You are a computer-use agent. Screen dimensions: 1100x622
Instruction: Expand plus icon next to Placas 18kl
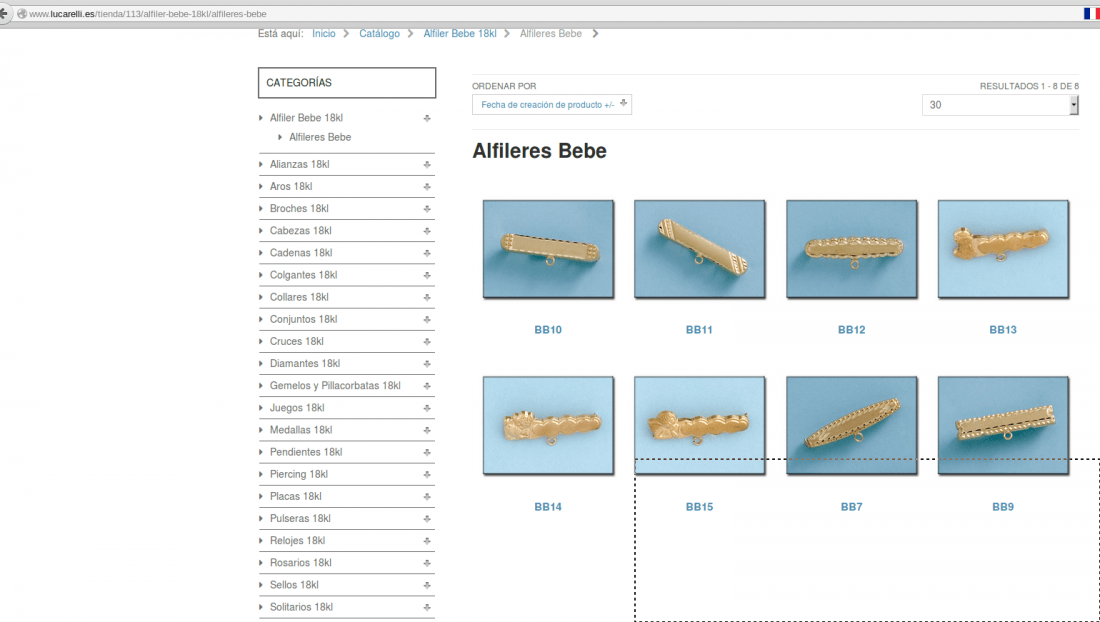[x=427, y=497]
